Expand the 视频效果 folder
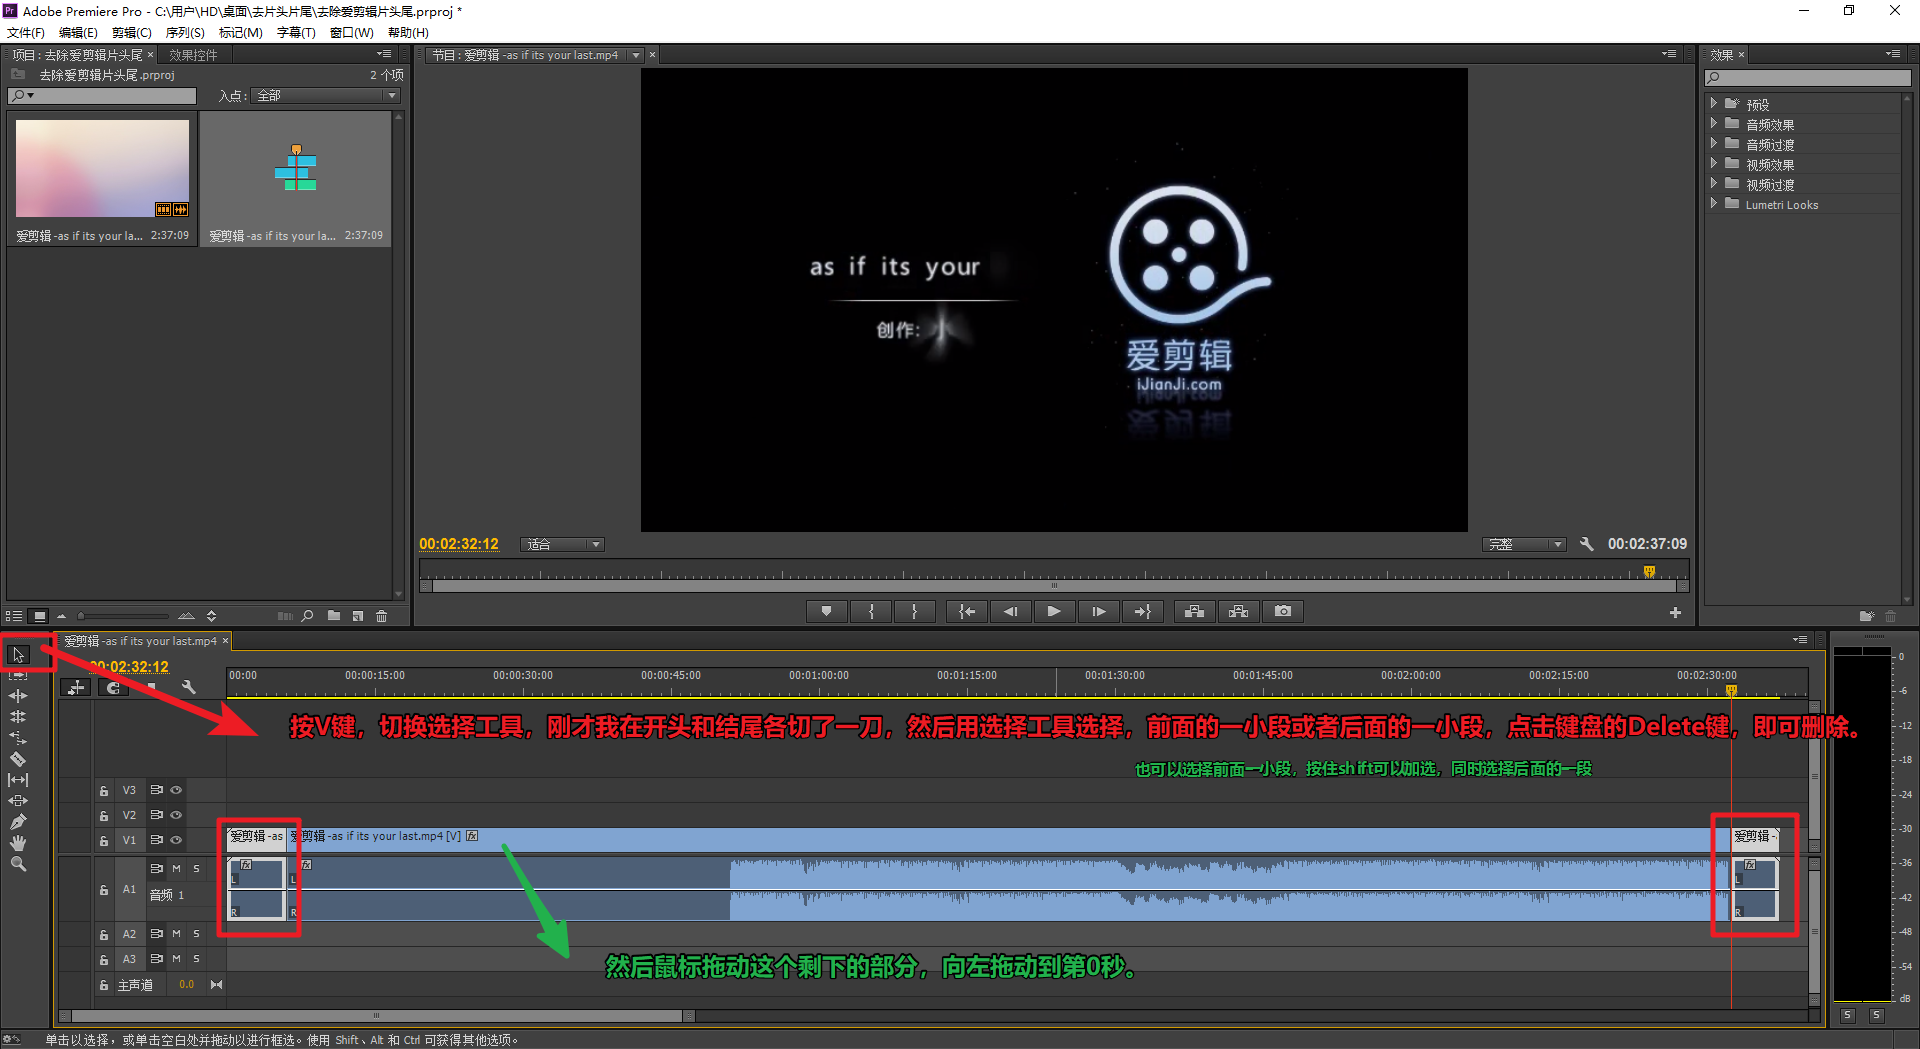Screen dimensions: 1920x1049 1713,164
